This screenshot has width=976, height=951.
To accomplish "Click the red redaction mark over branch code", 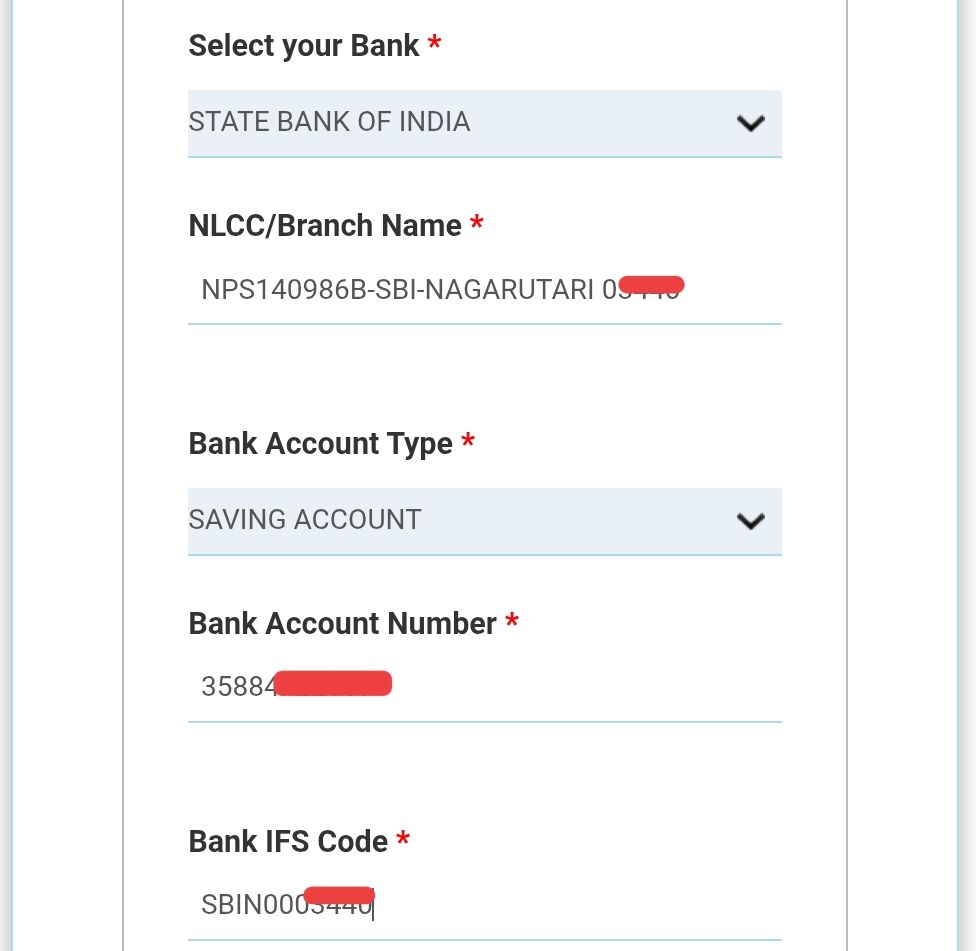I will pos(651,284).
